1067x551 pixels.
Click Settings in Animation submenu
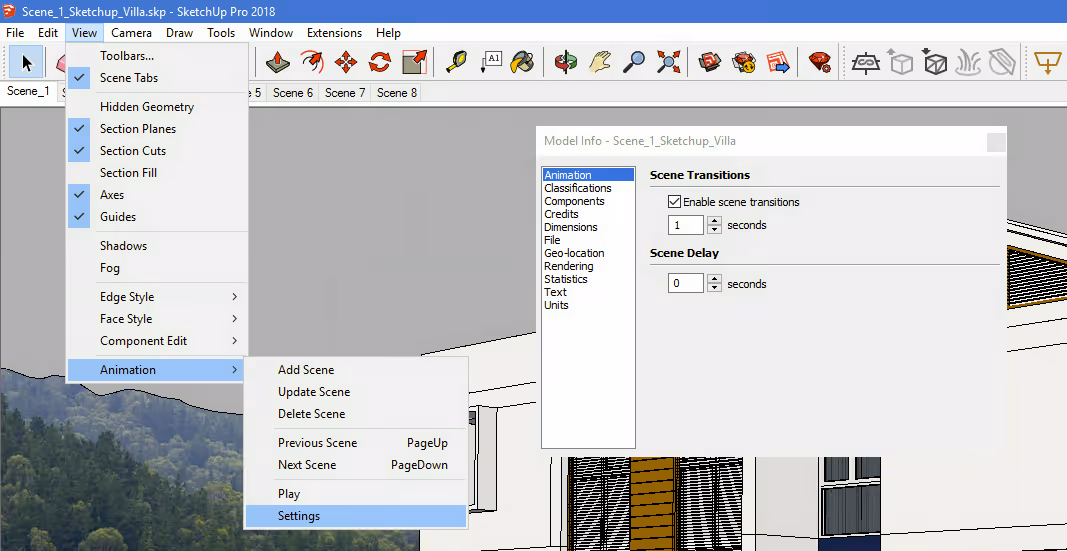point(356,516)
